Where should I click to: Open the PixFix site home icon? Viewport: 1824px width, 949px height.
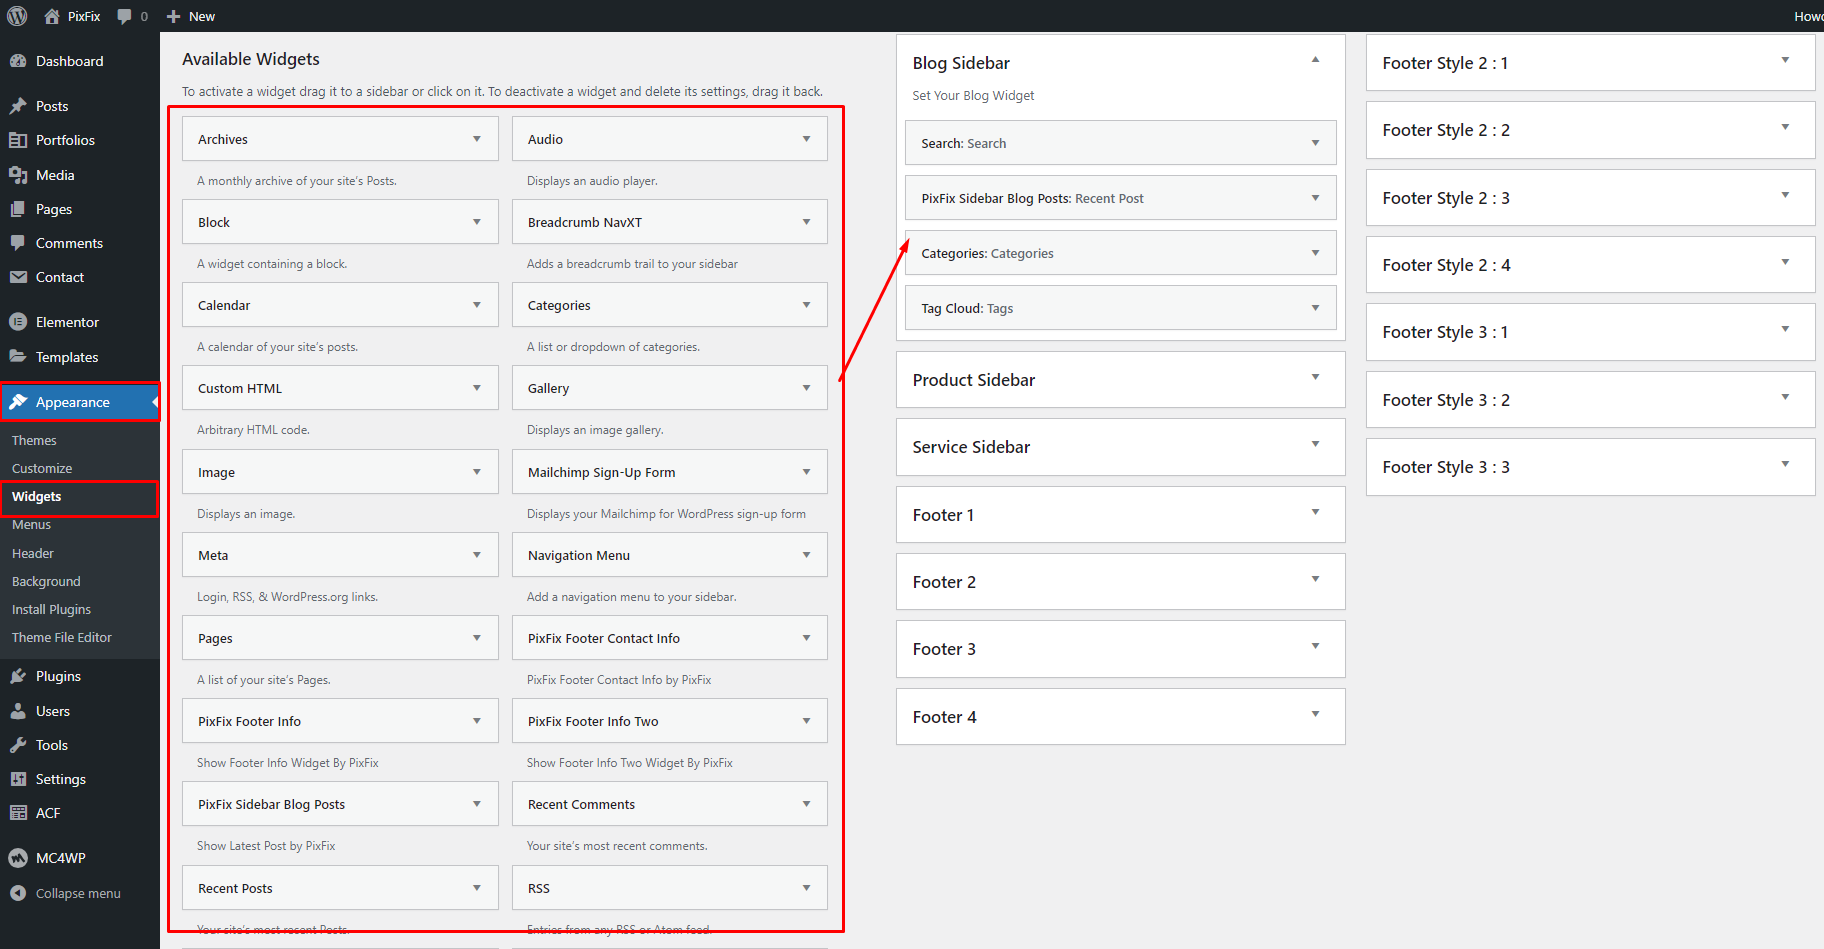click(x=52, y=16)
